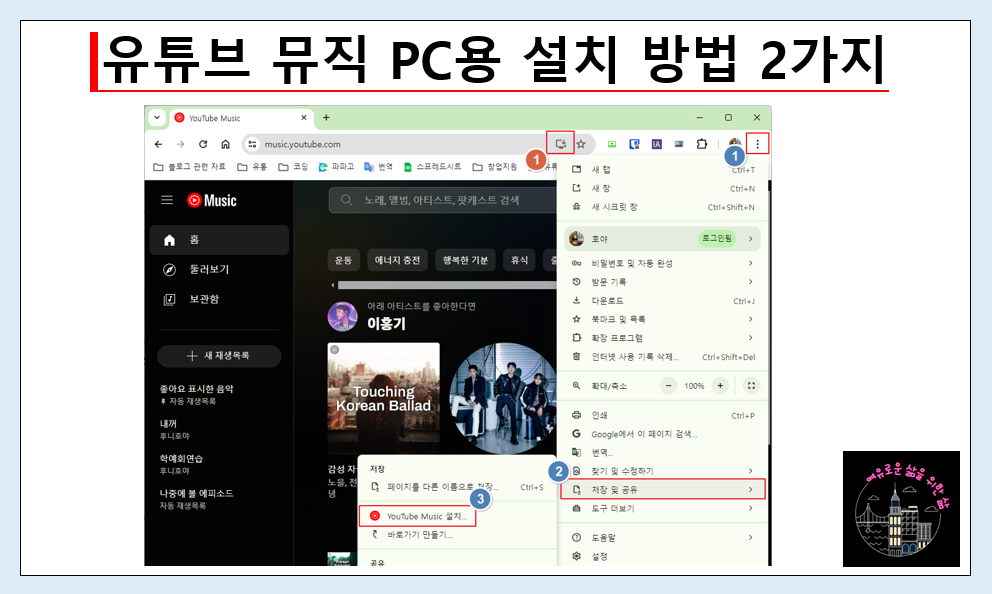992x594 pixels.
Task: Open 다운로드 from the Chrome menu
Action: pyautogui.click(x=662, y=301)
